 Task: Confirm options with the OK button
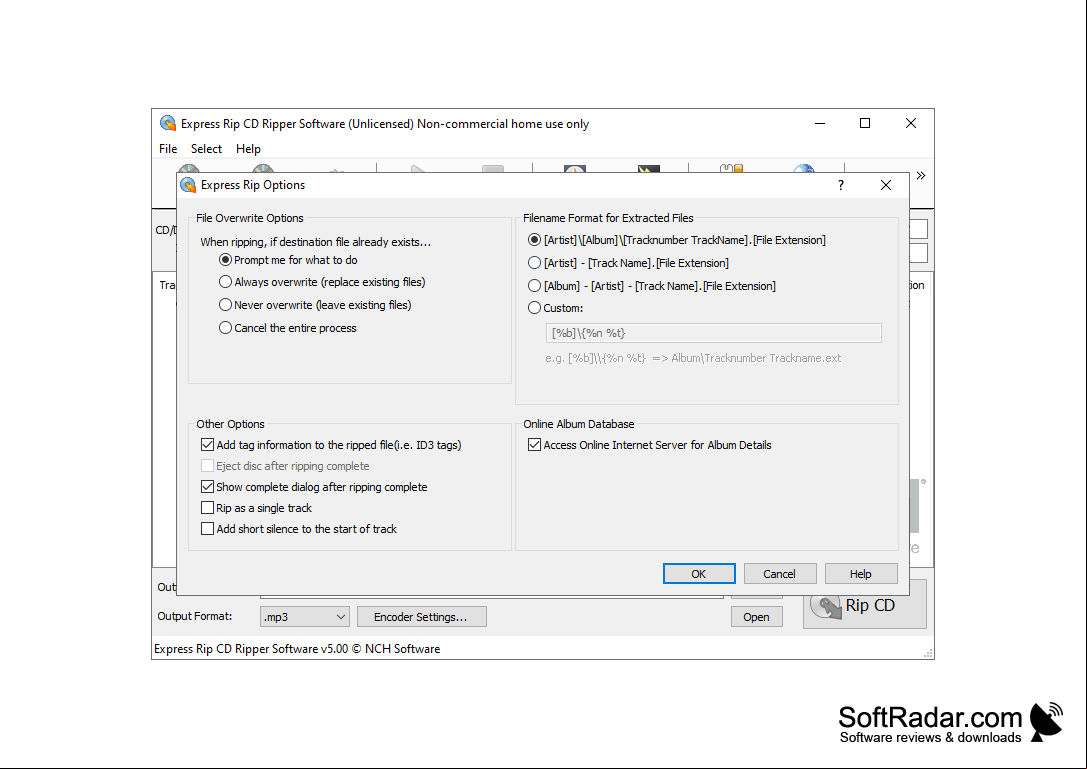(x=699, y=574)
